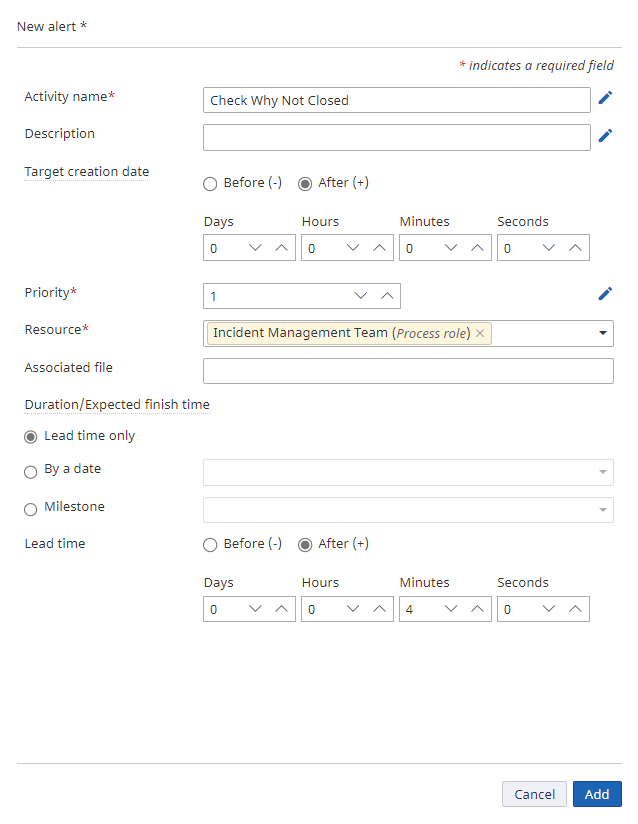
Task: Decrement the Seconds value under Lead time
Action: pyautogui.click(x=548, y=608)
